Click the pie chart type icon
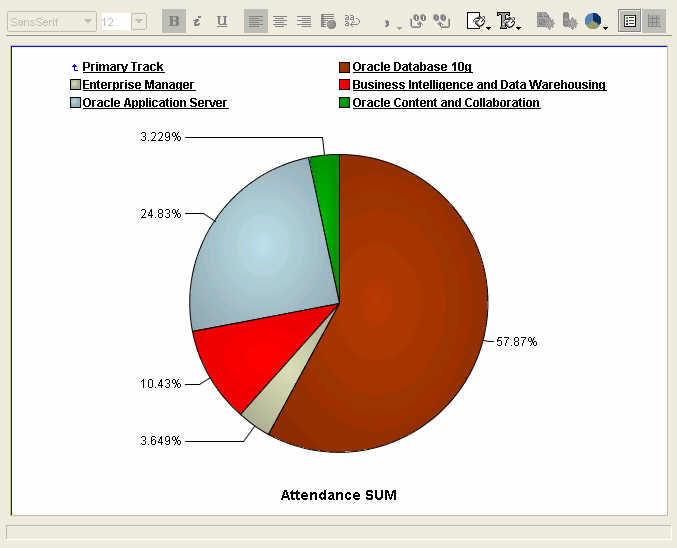Viewport: 677px width, 548px height. click(x=593, y=21)
